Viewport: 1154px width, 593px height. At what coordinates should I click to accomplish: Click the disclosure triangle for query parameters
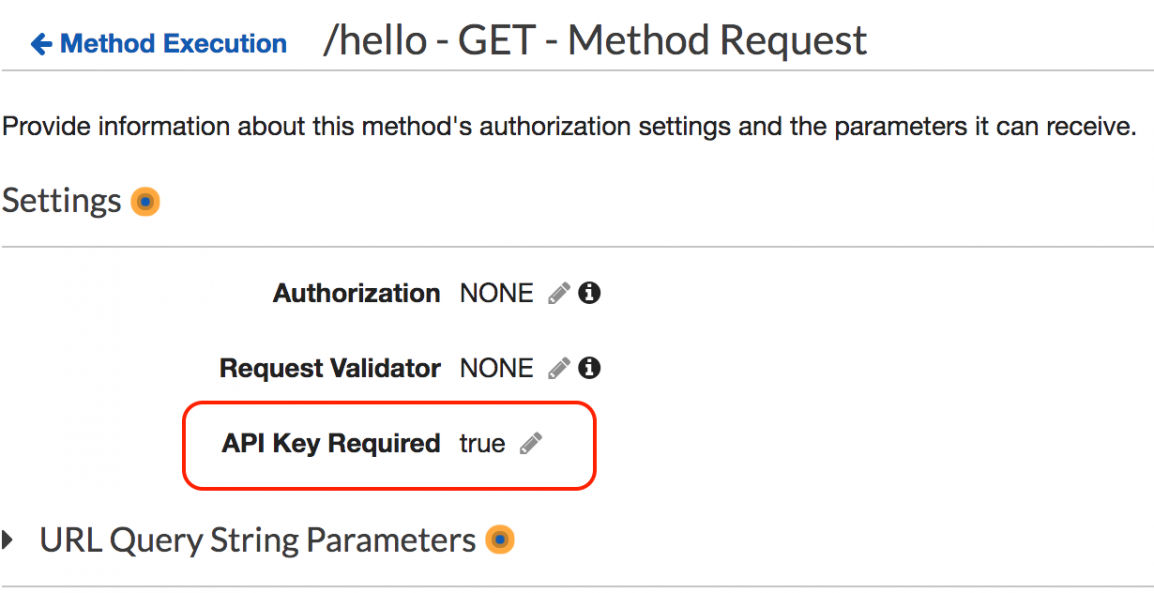(9, 539)
